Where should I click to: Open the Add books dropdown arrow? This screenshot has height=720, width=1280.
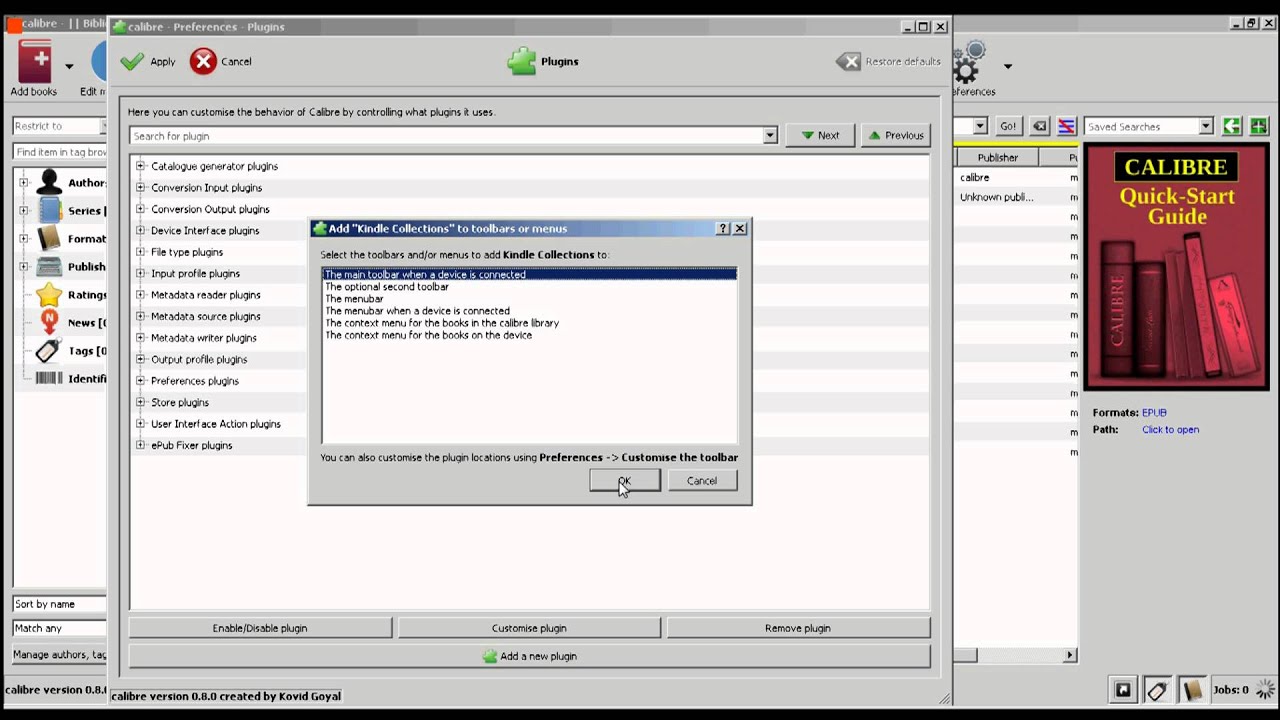pos(69,67)
